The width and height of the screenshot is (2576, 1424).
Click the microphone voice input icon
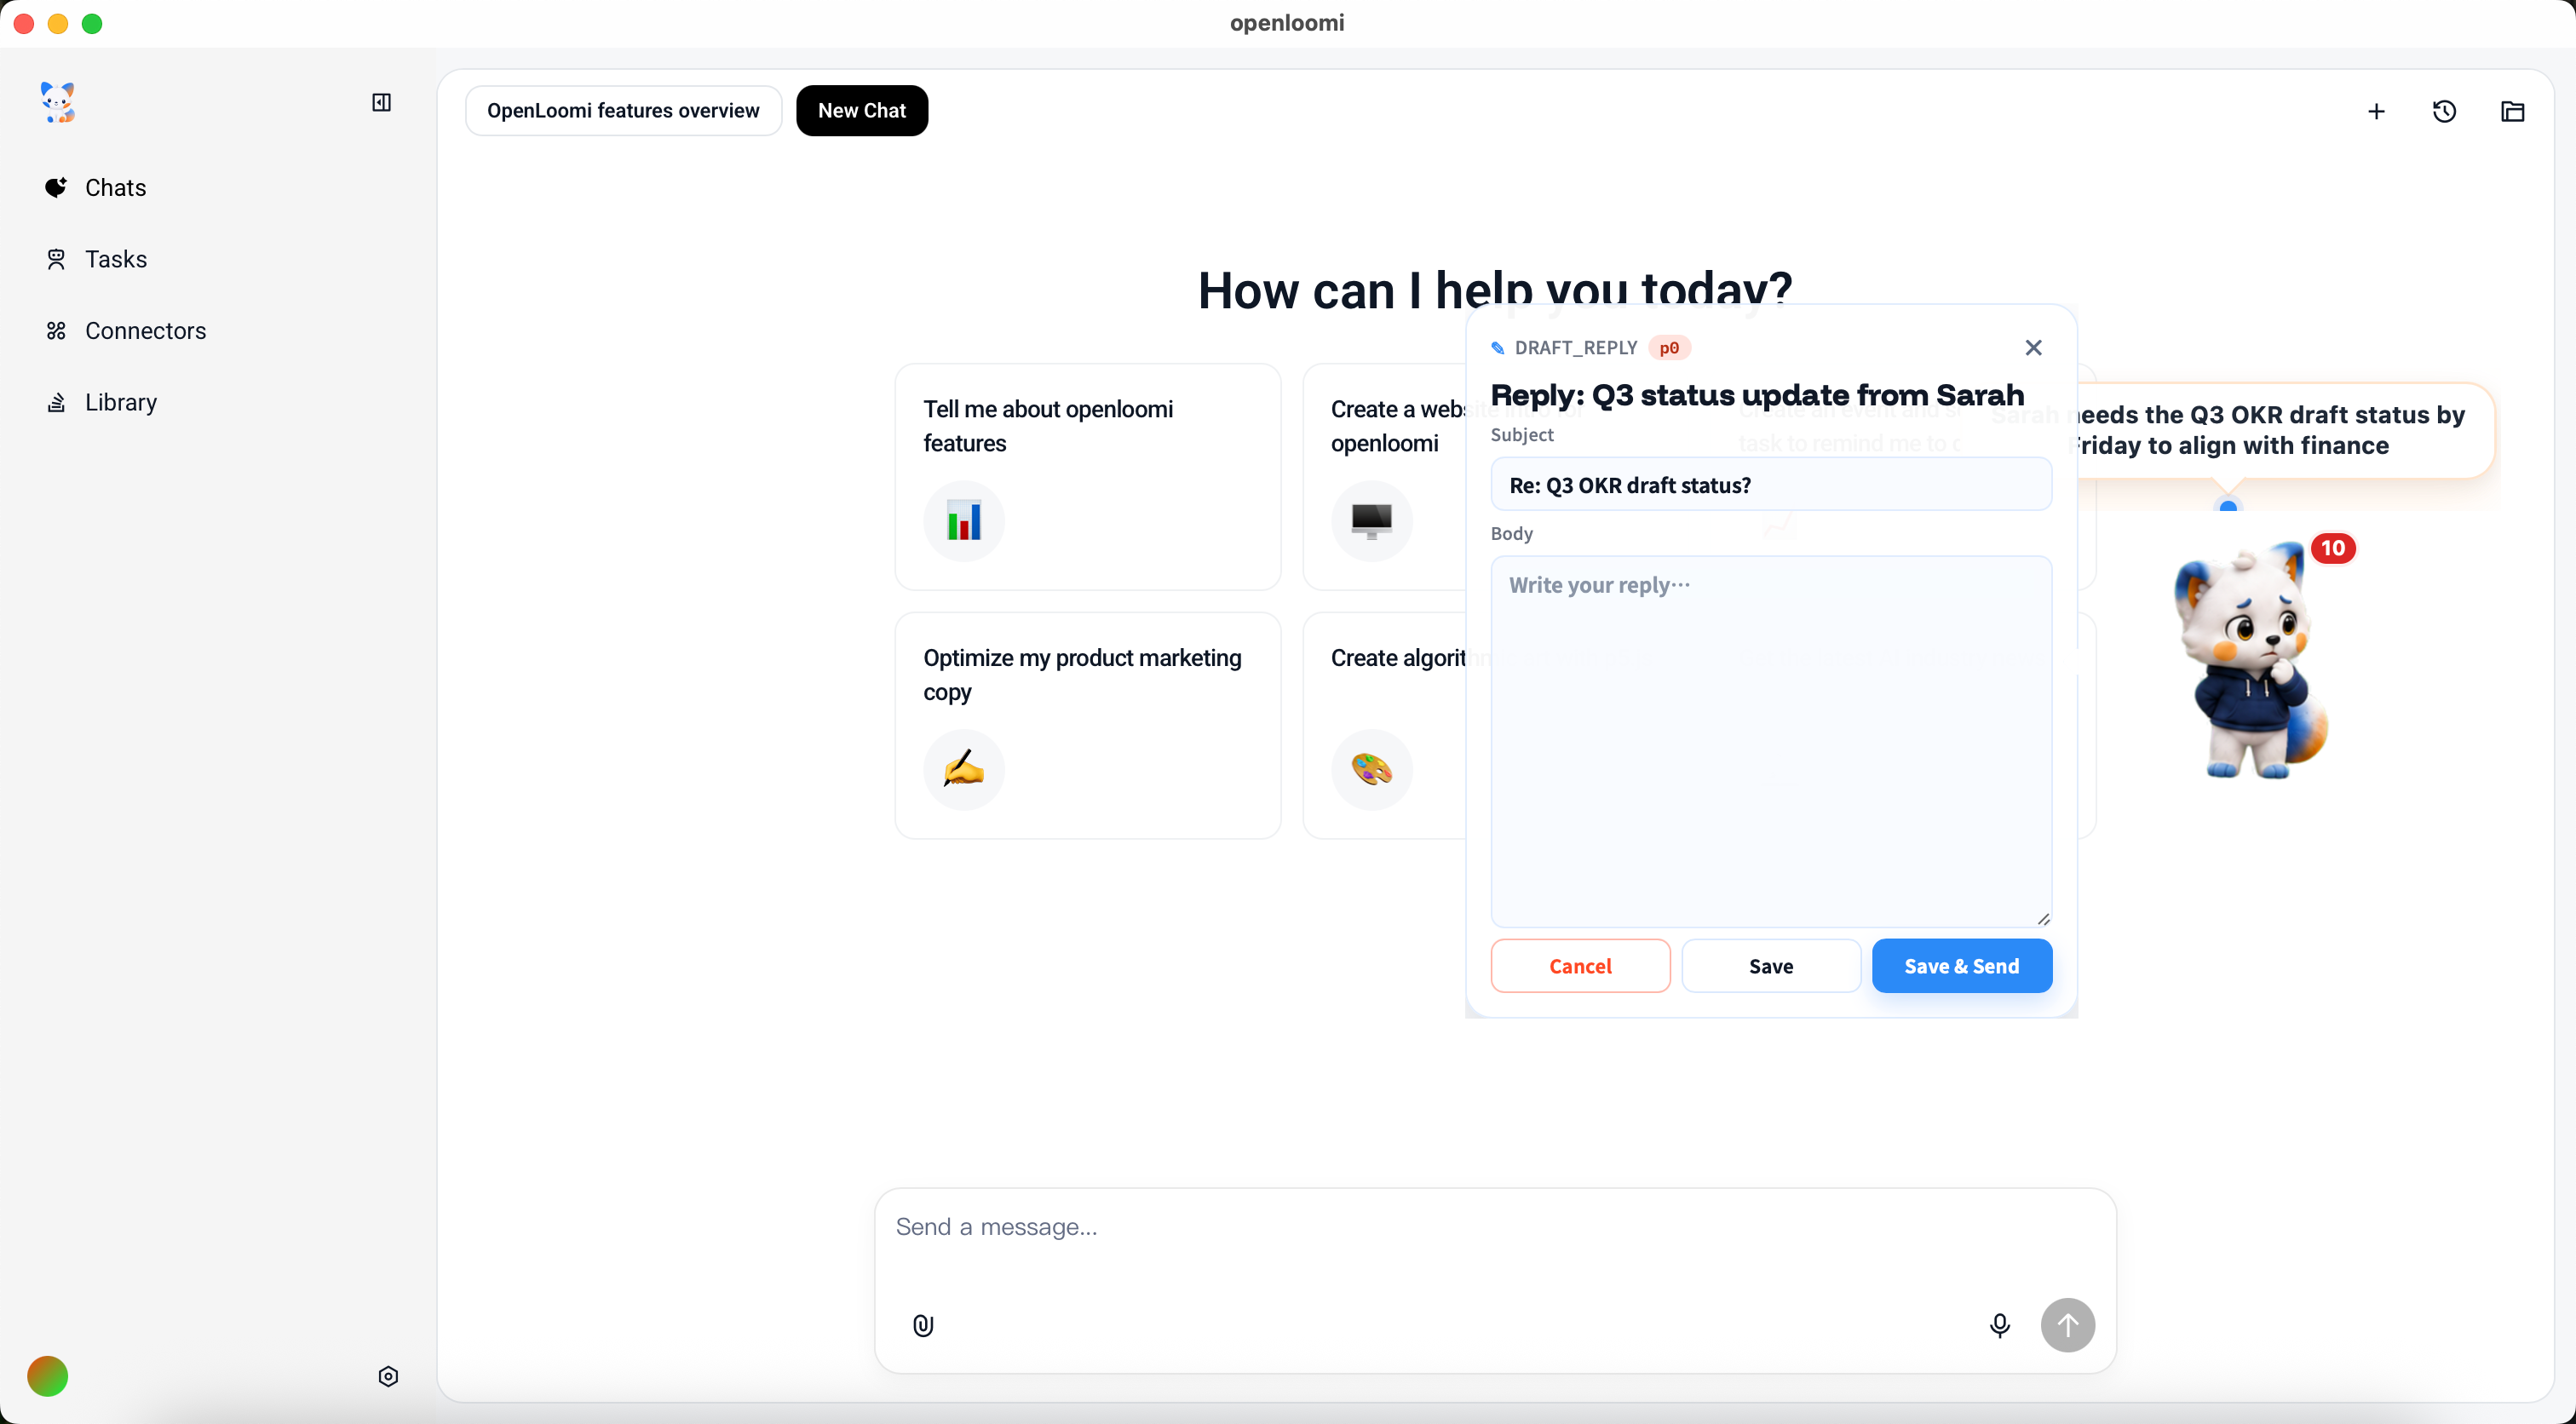(x=1999, y=1326)
